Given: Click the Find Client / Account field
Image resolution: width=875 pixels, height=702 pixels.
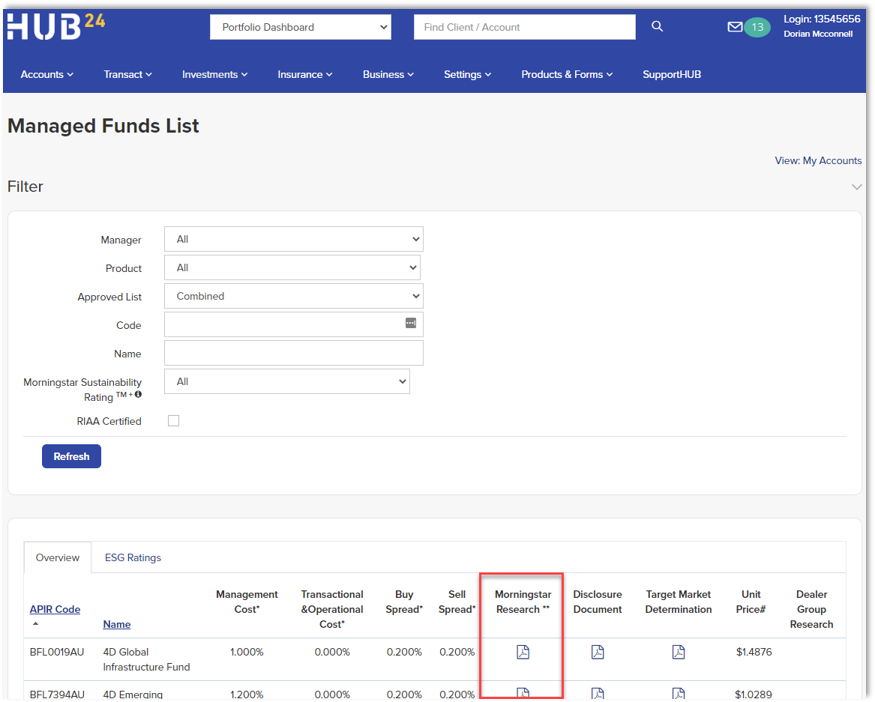Looking at the screenshot, I should click(x=524, y=27).
